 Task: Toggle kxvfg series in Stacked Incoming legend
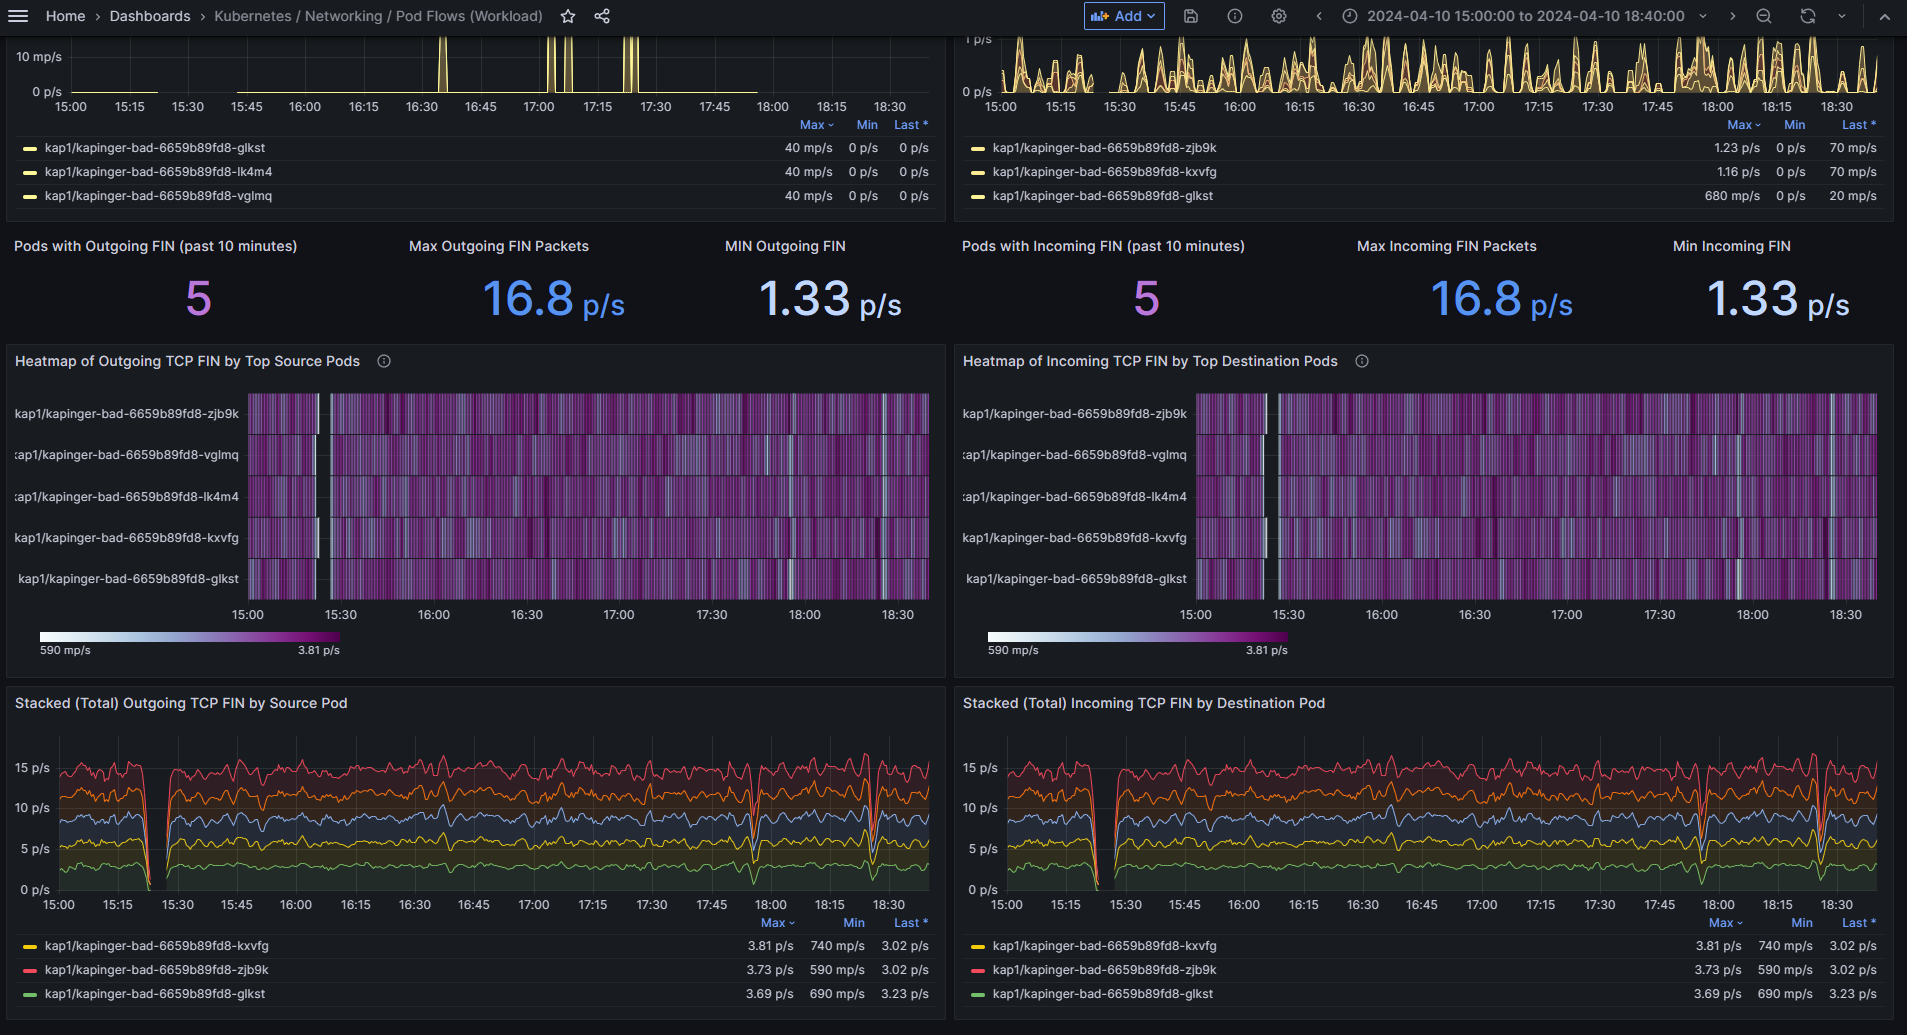tap(1105, 946)
